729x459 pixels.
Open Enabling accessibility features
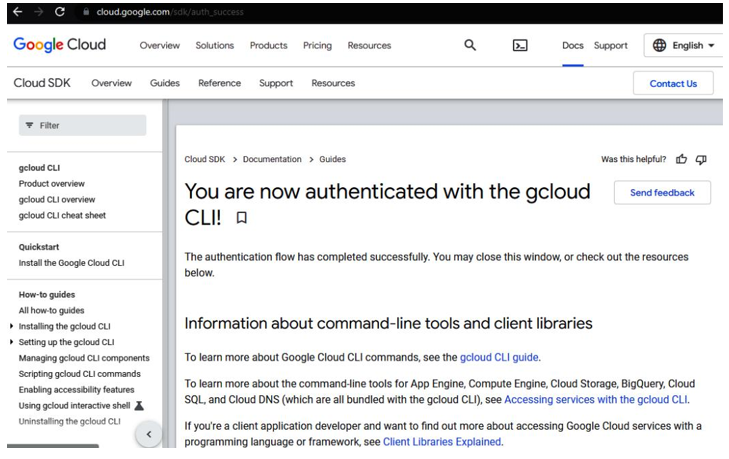tap(76, 390)
